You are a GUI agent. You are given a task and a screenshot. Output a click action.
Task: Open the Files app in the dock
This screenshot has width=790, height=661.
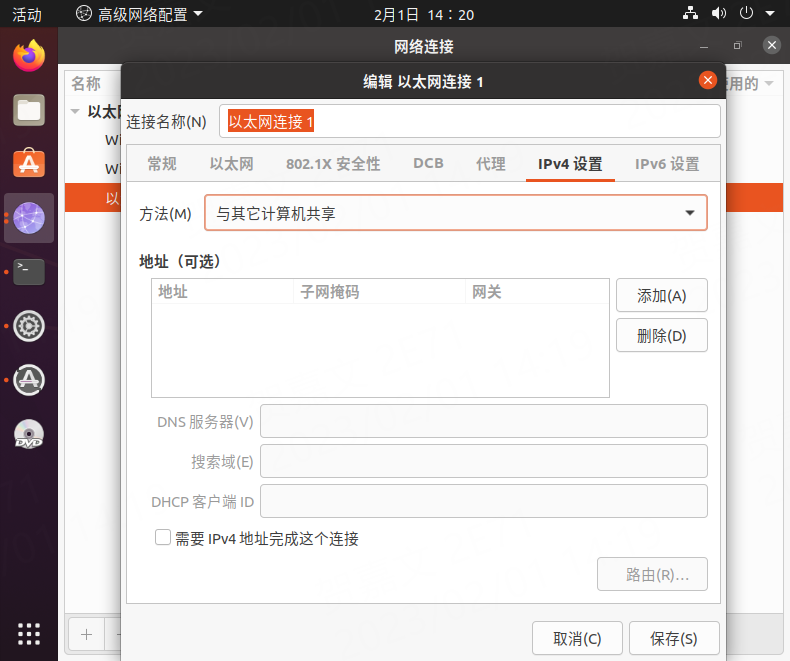(29, 110)
